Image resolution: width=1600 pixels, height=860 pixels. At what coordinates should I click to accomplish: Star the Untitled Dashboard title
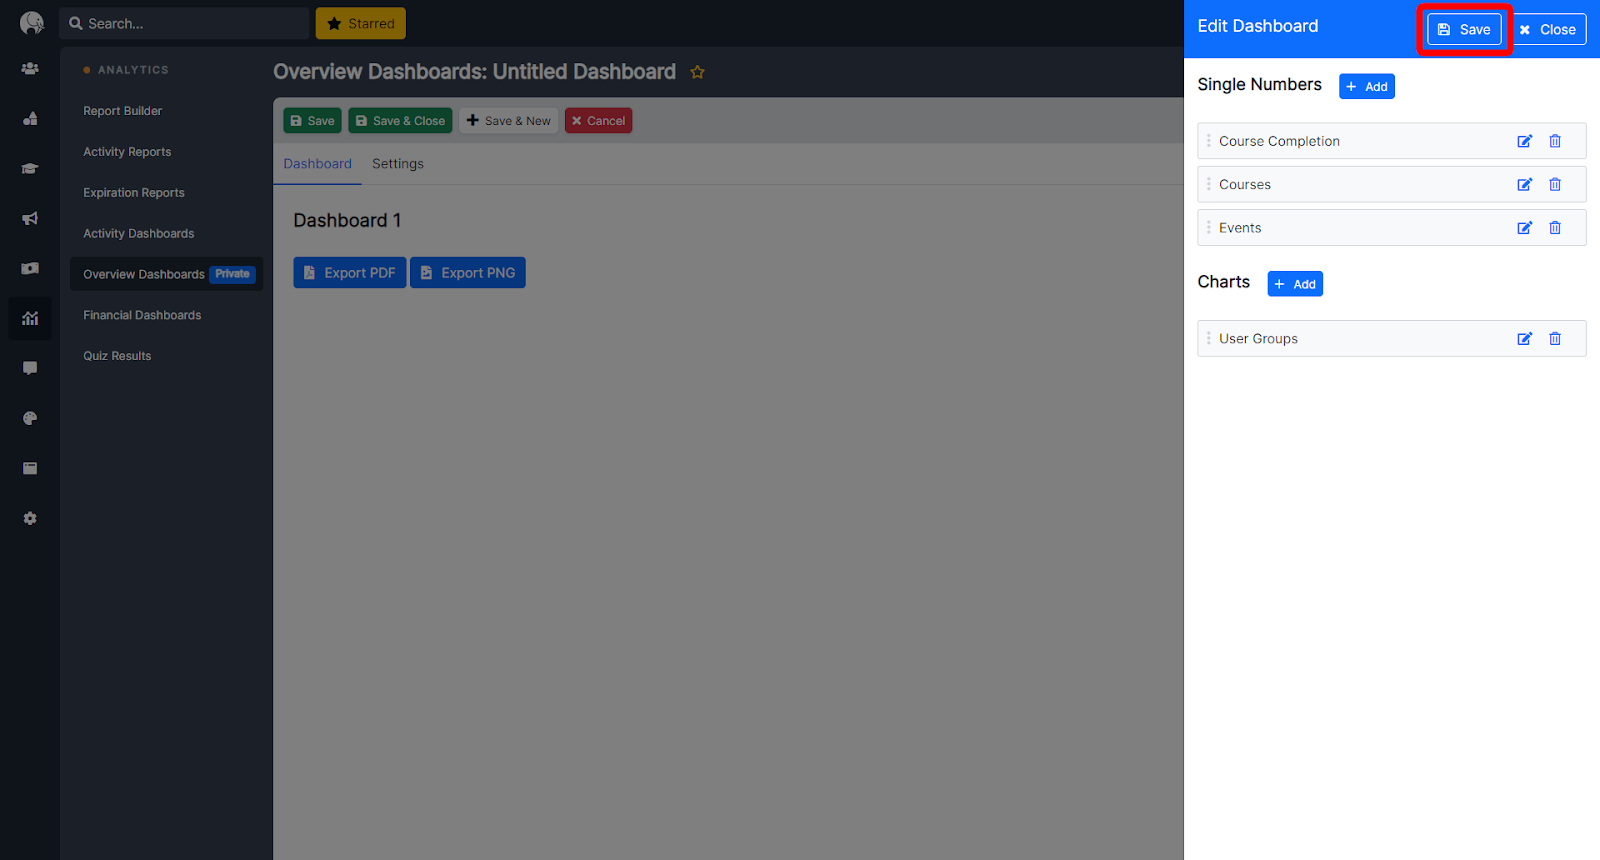tap(698, 72)
